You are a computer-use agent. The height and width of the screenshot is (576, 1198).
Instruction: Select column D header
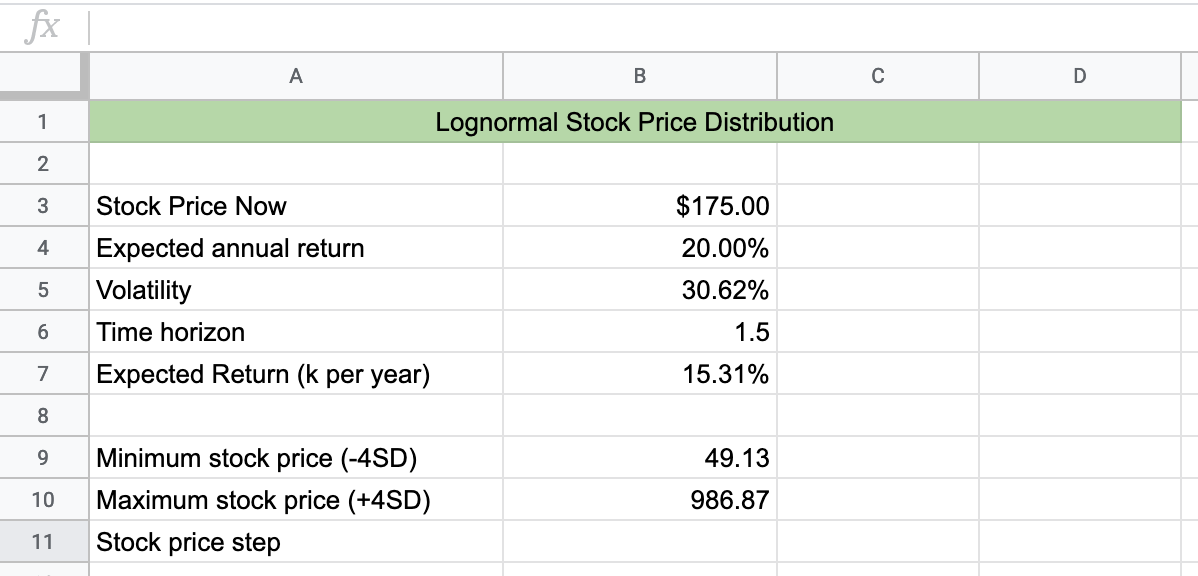tap(1080, 76)
